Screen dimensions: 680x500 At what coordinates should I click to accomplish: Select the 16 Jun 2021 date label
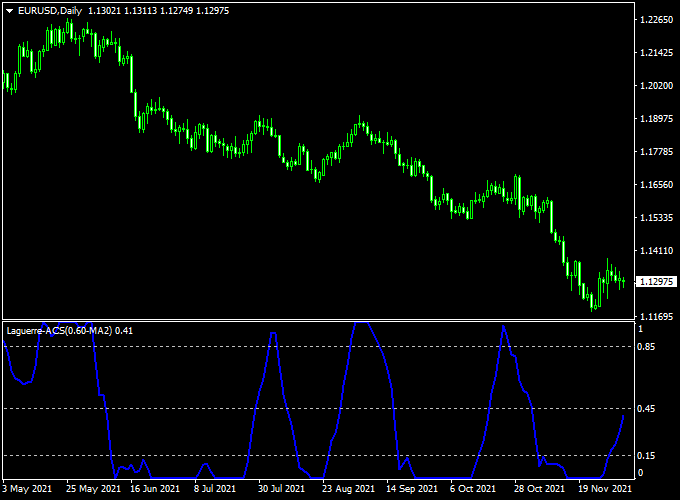(x=155, y=489)
